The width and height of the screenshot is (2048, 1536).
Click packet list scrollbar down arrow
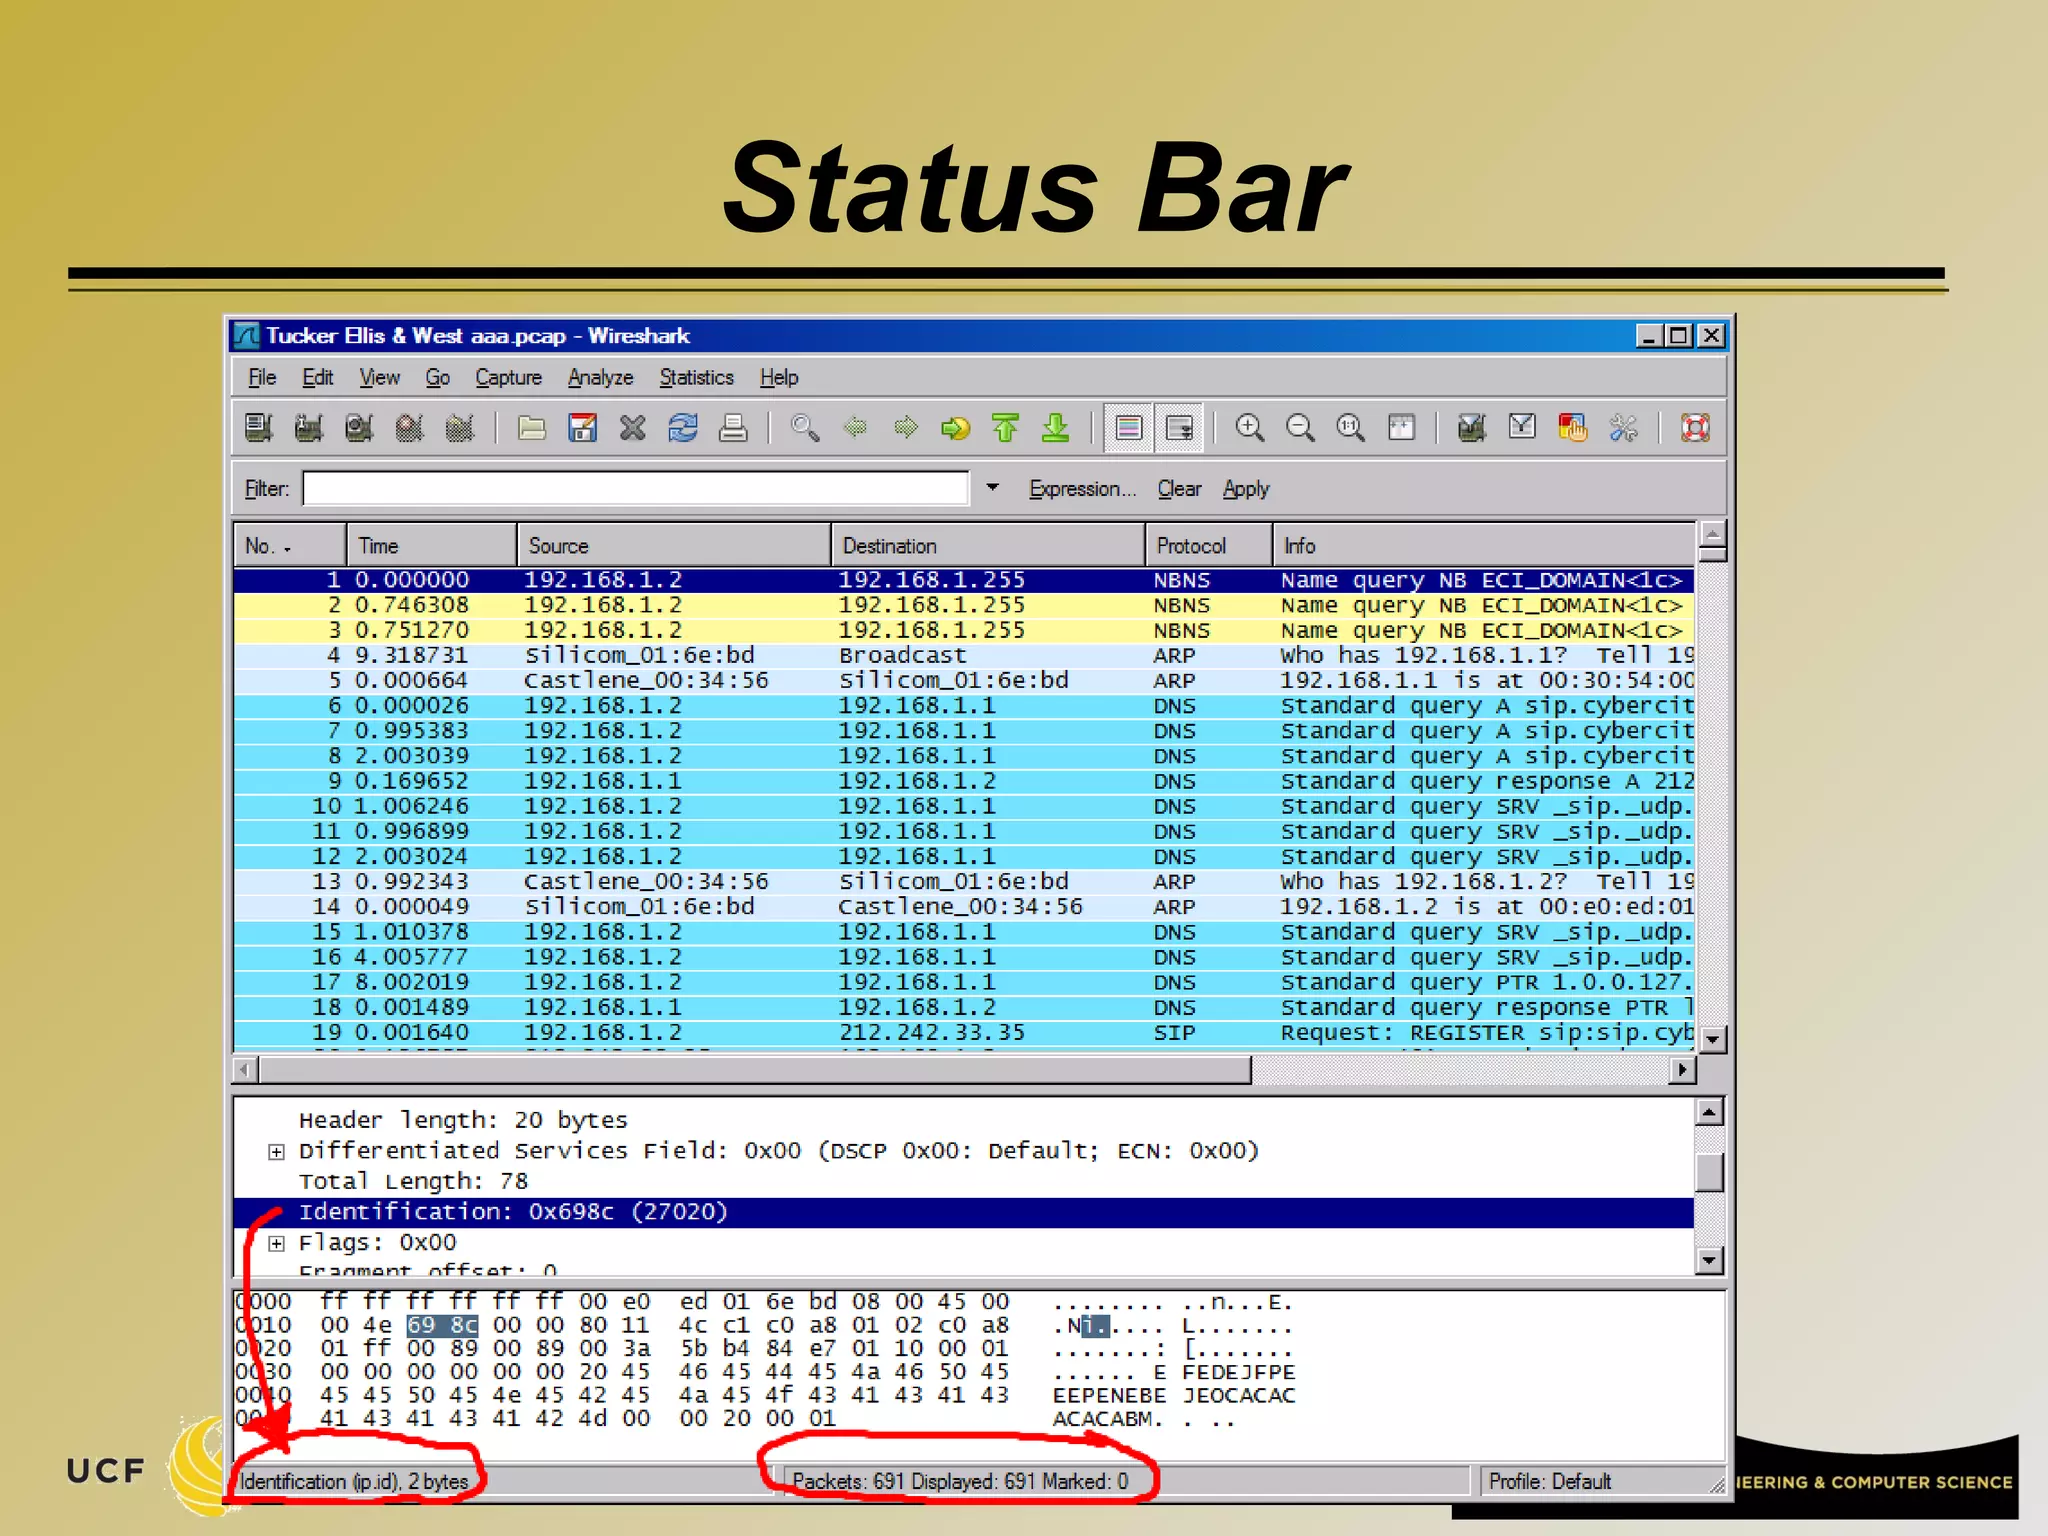pos(1713,1040)
